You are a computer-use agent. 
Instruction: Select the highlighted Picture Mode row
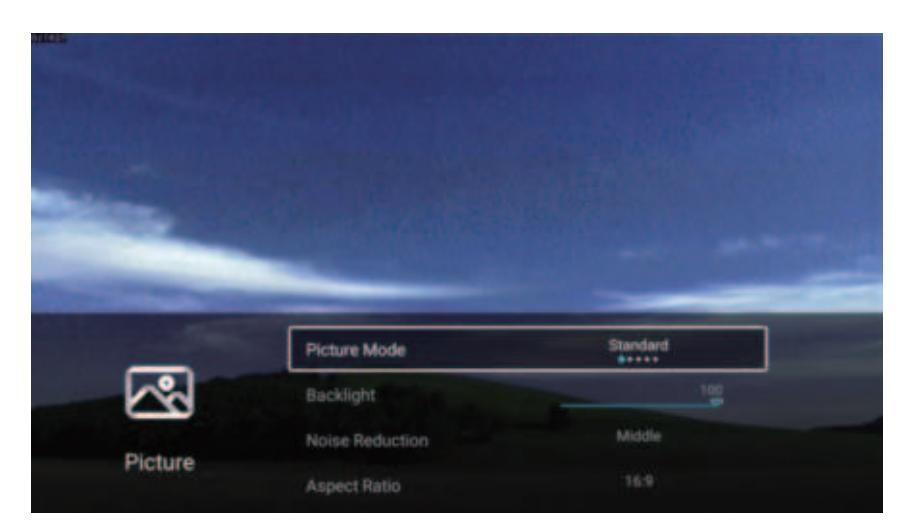[527, 349]
